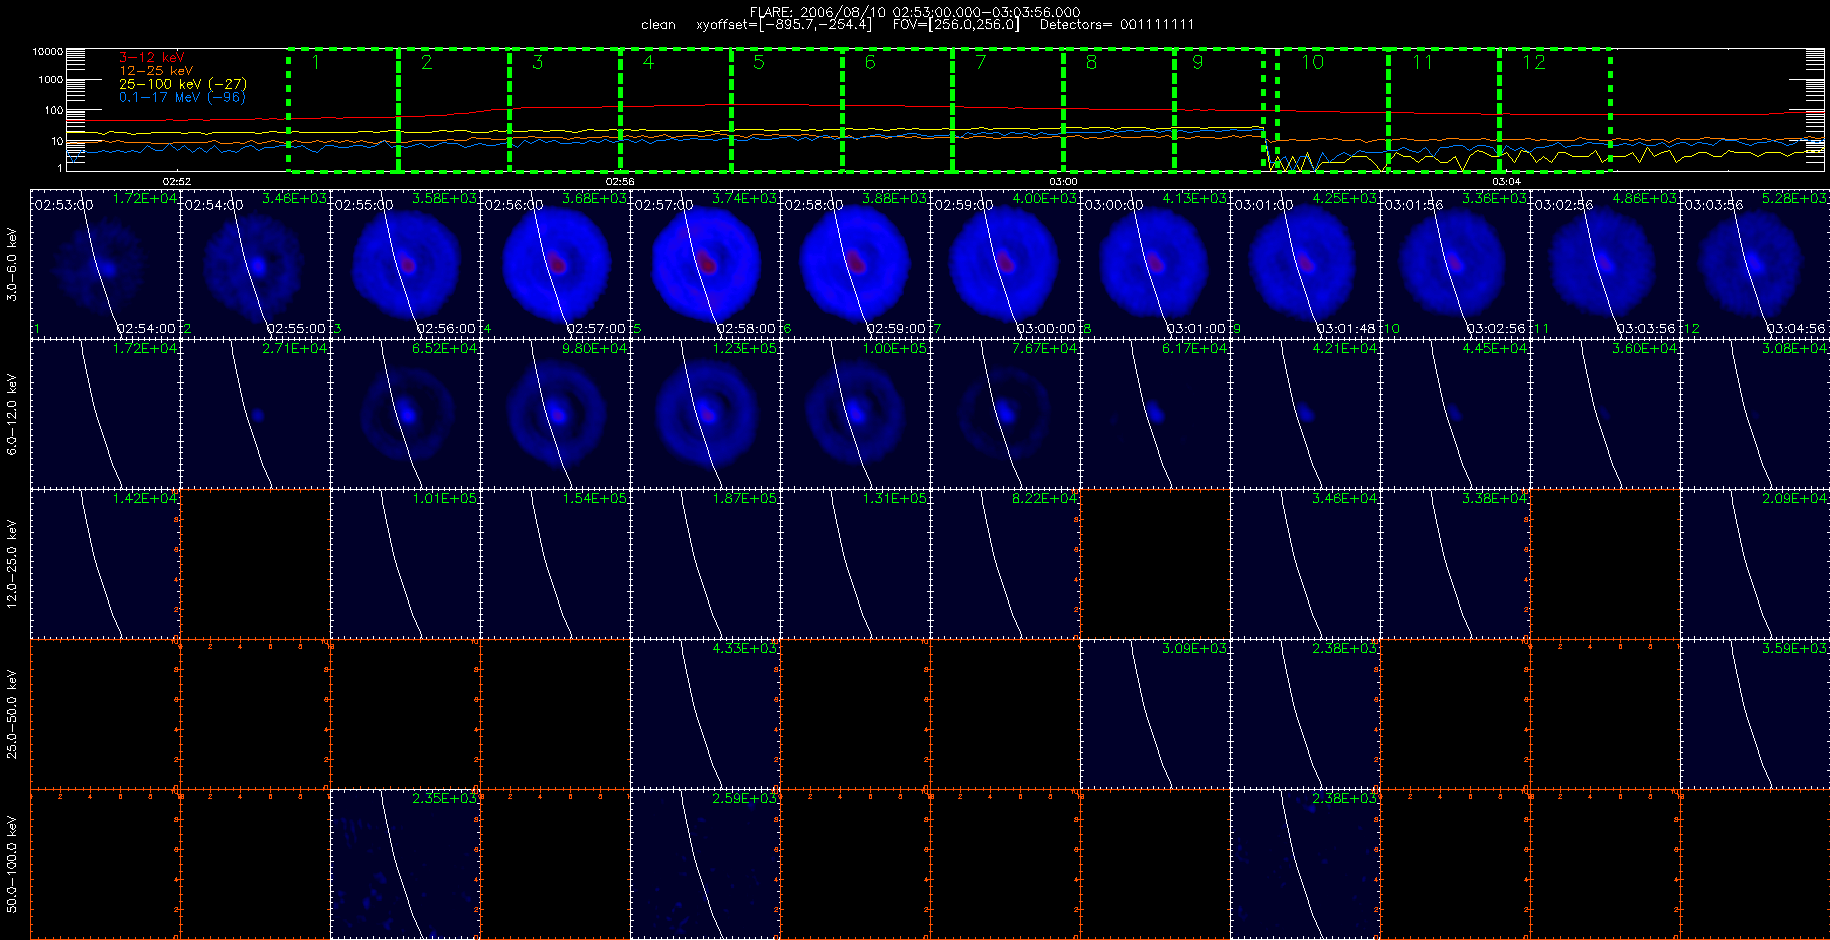
Task: Click the 25.0-50.0 keV row label
Action: tap(12, 714)
